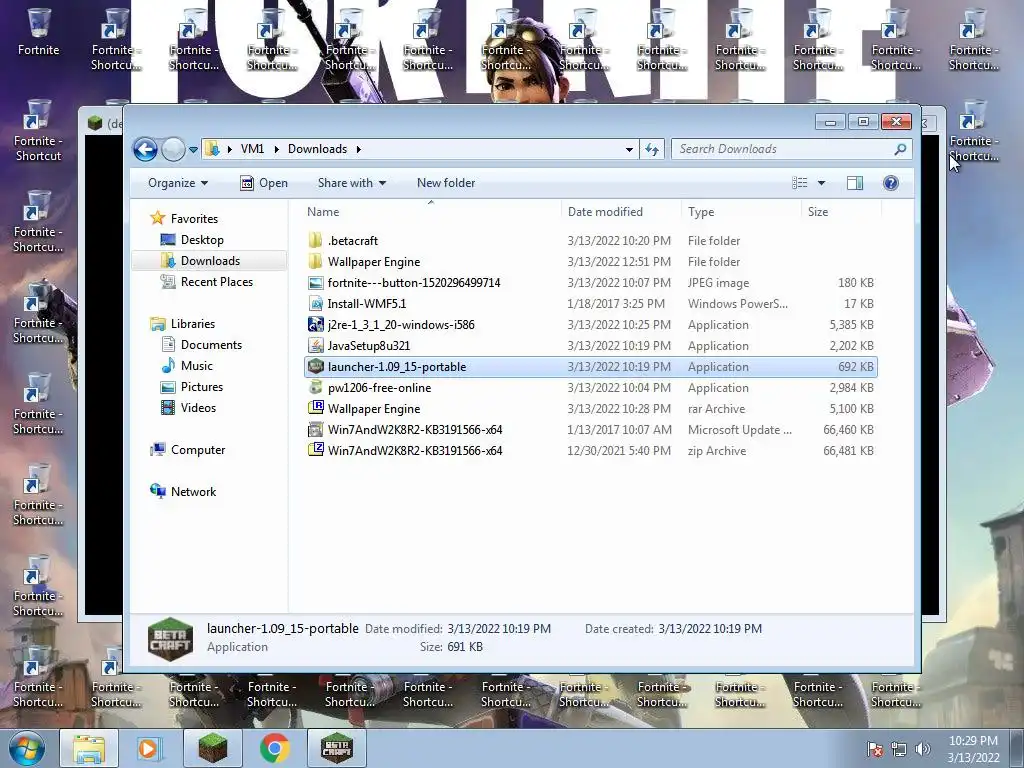Open Google Chrome from the taskbar
Viewport: 1024px width, 768px height.
pyautogui.click(x=274, y=748)
